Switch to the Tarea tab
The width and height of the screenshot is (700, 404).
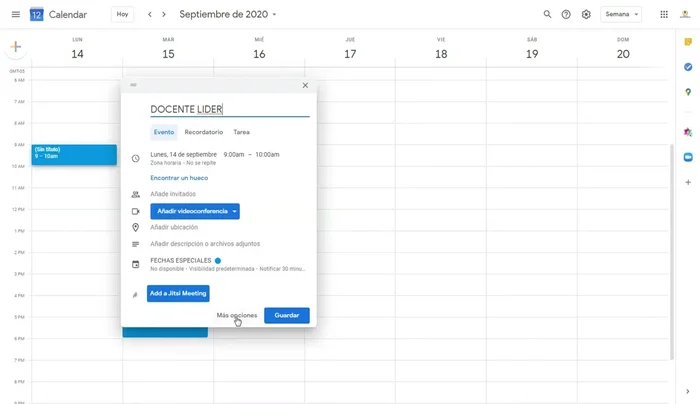[x=242, y=132]
